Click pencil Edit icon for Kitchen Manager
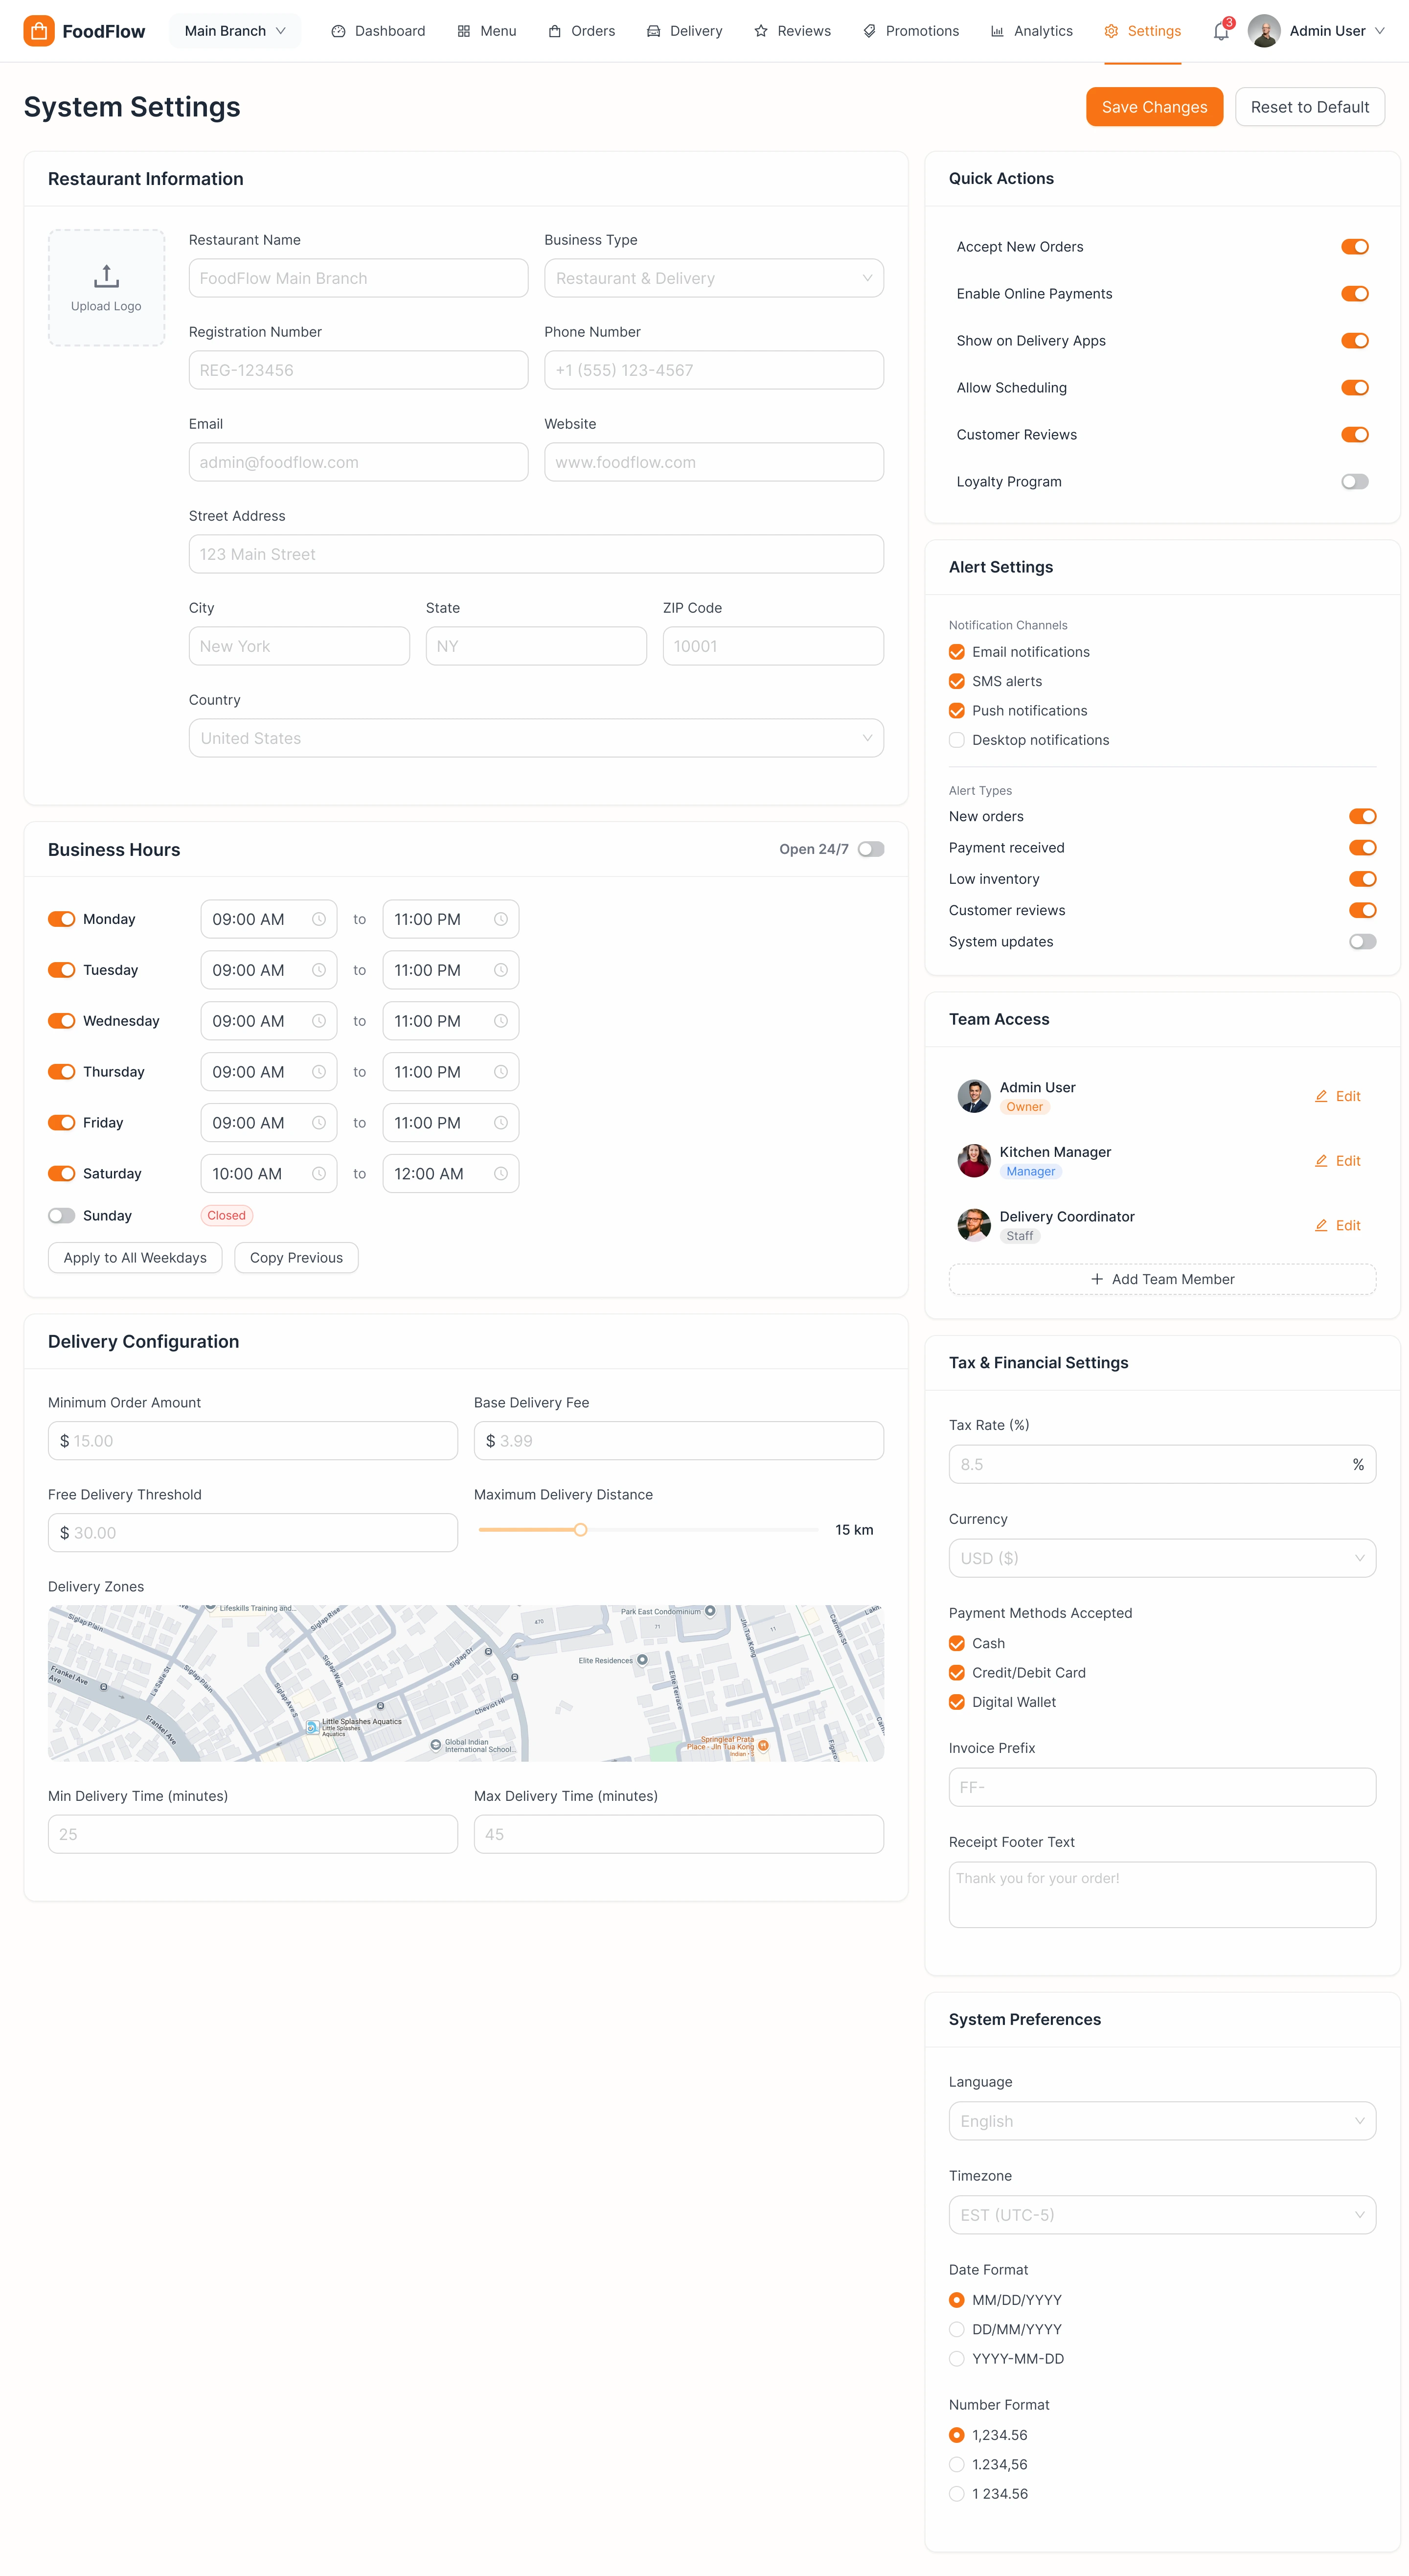Image resolution: width=1409 pixels, height=2576 pixels. tap(1320, 1161)
